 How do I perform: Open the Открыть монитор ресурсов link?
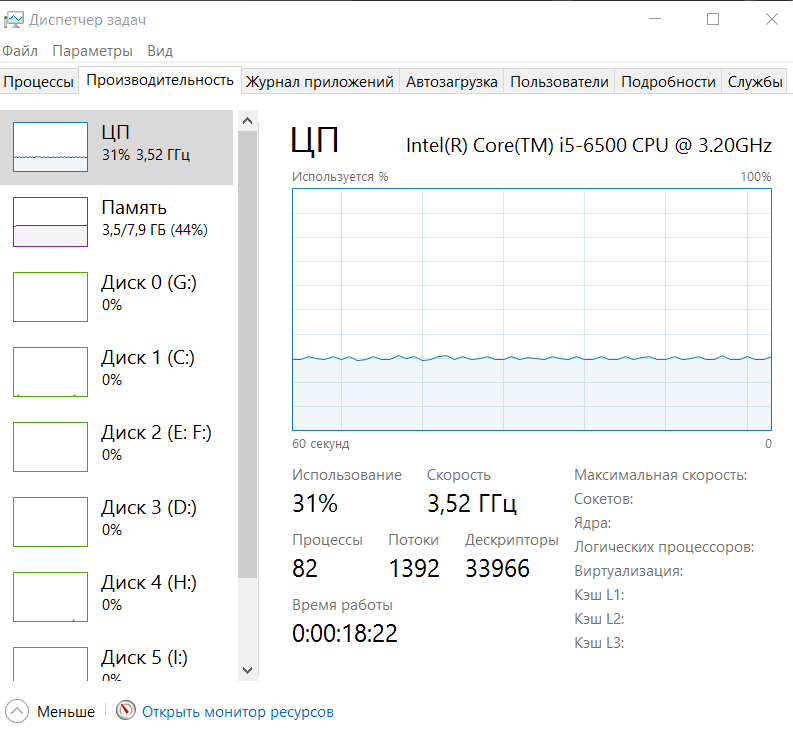[238, 712]
